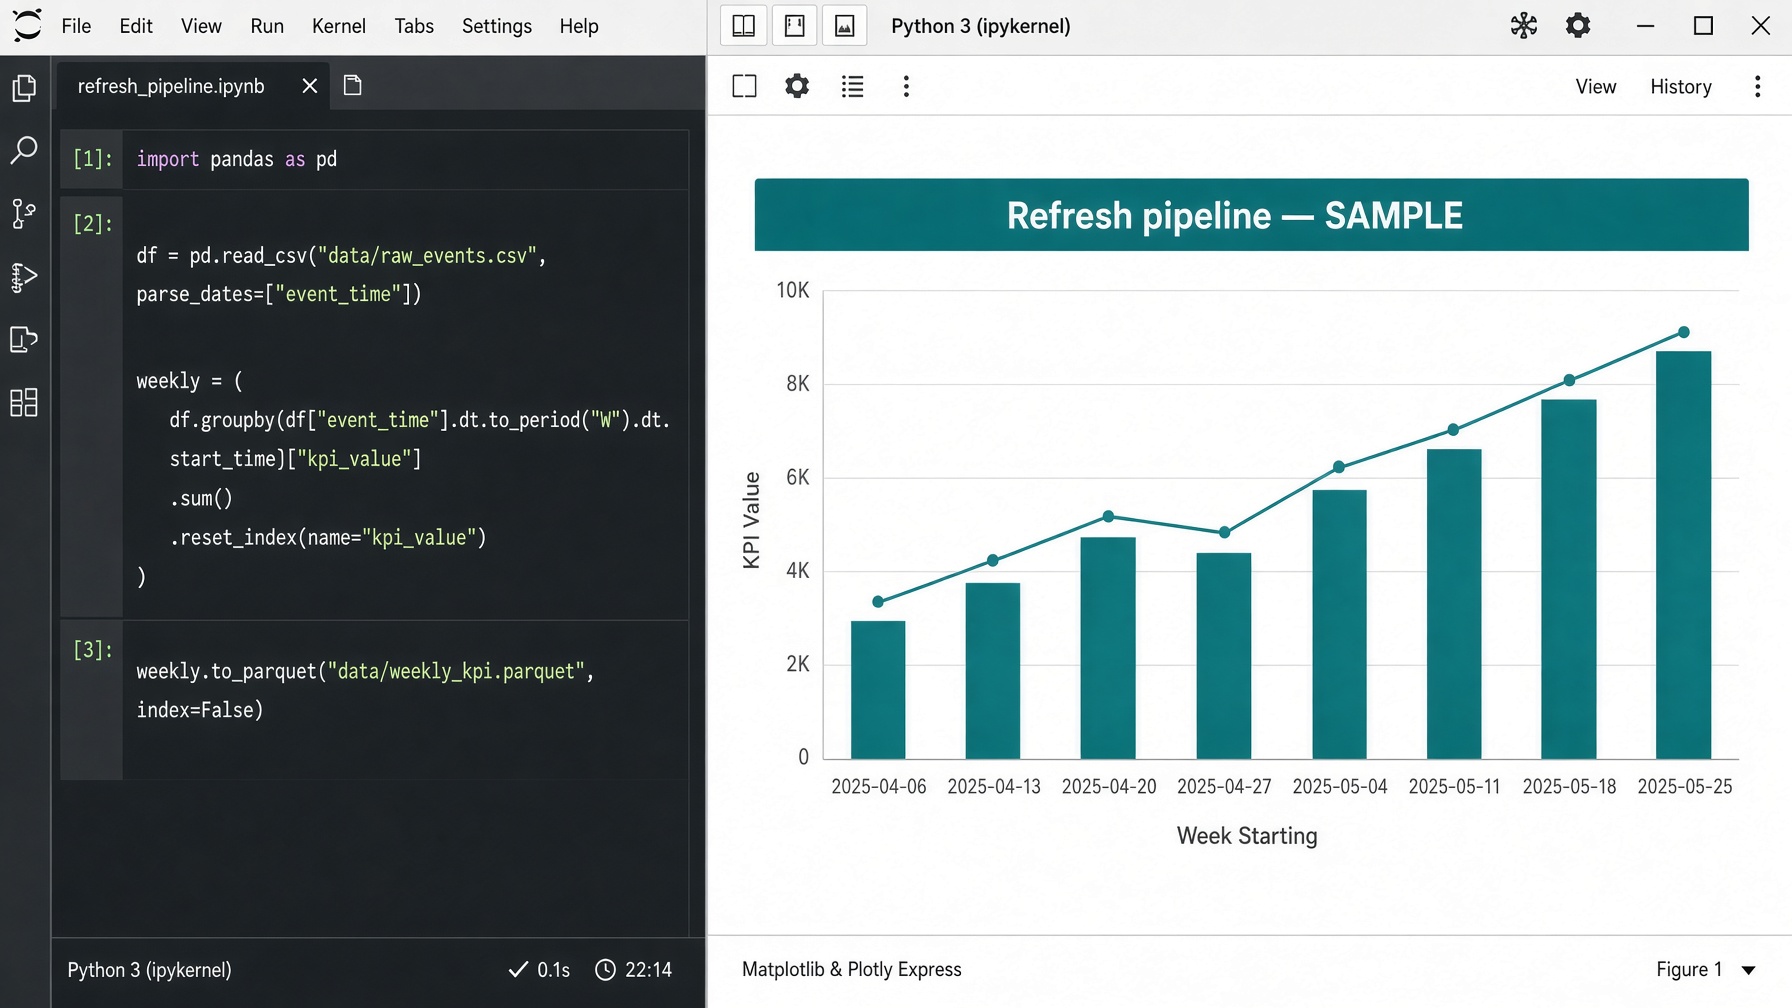
Task: Close the refresh_pipeline.ipynb tab
Action: 310,86
